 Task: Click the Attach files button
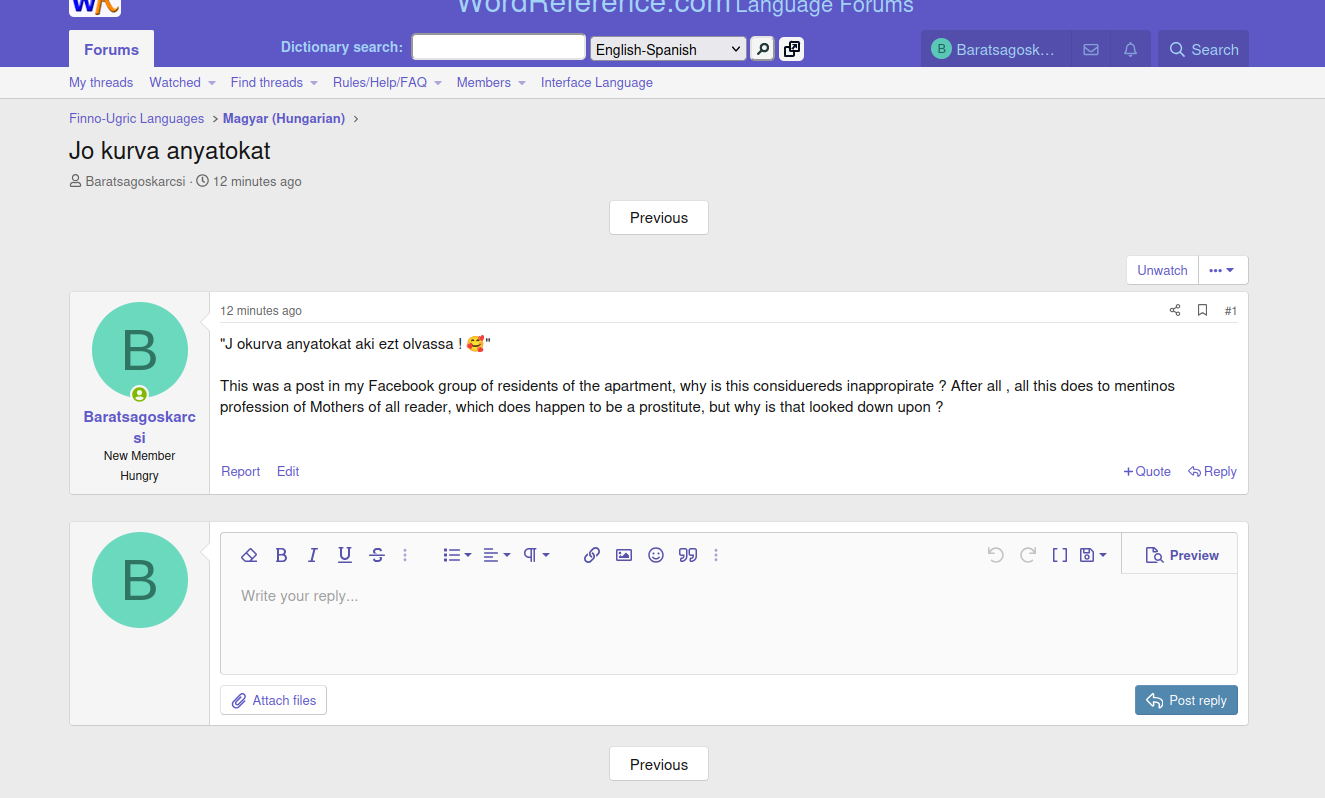(x=274, y=701)
